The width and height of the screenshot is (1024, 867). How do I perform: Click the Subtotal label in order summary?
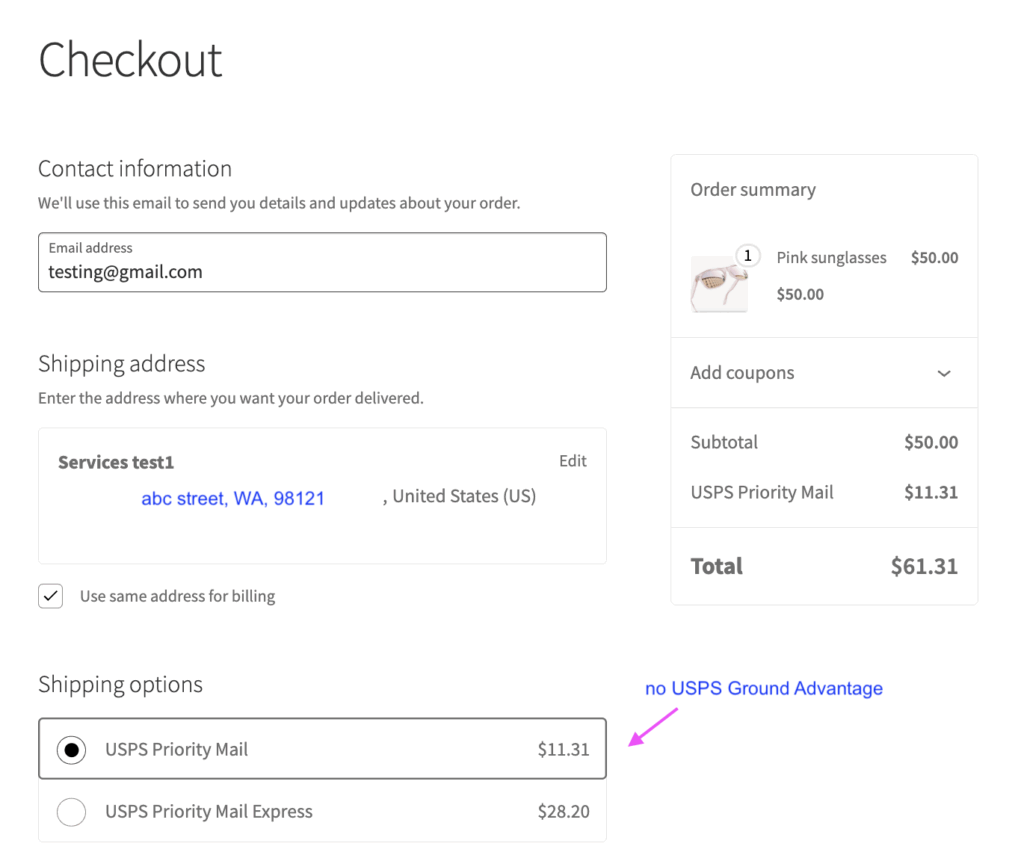(x=724, y=442)
